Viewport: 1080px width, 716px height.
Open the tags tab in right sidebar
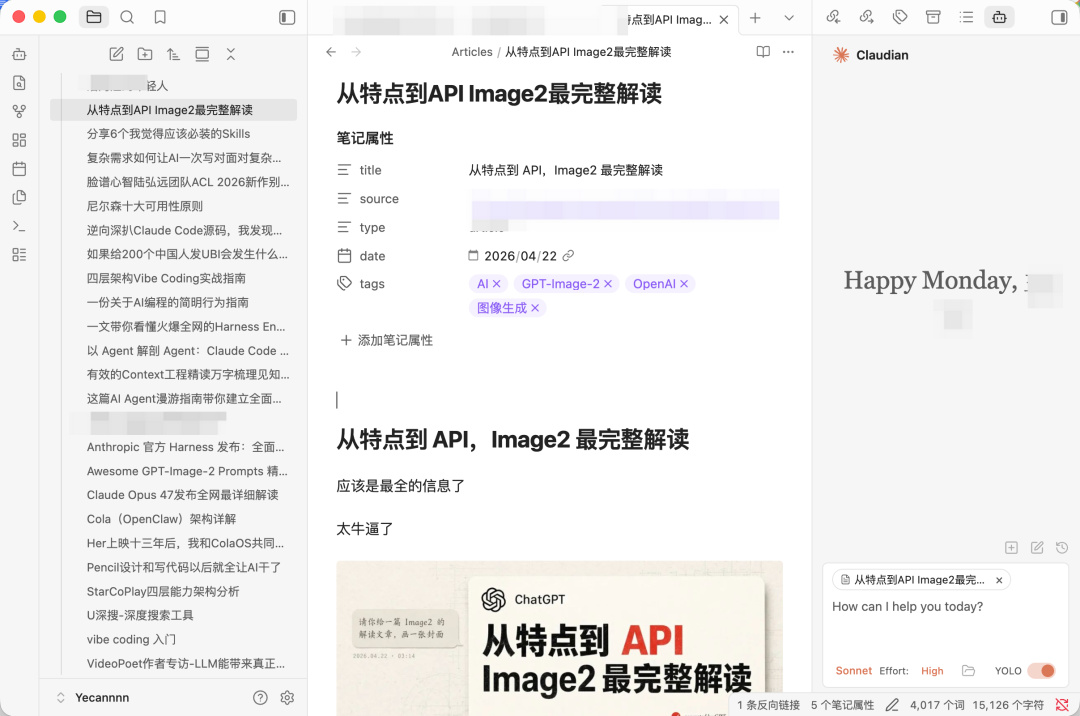pos(900,17)
